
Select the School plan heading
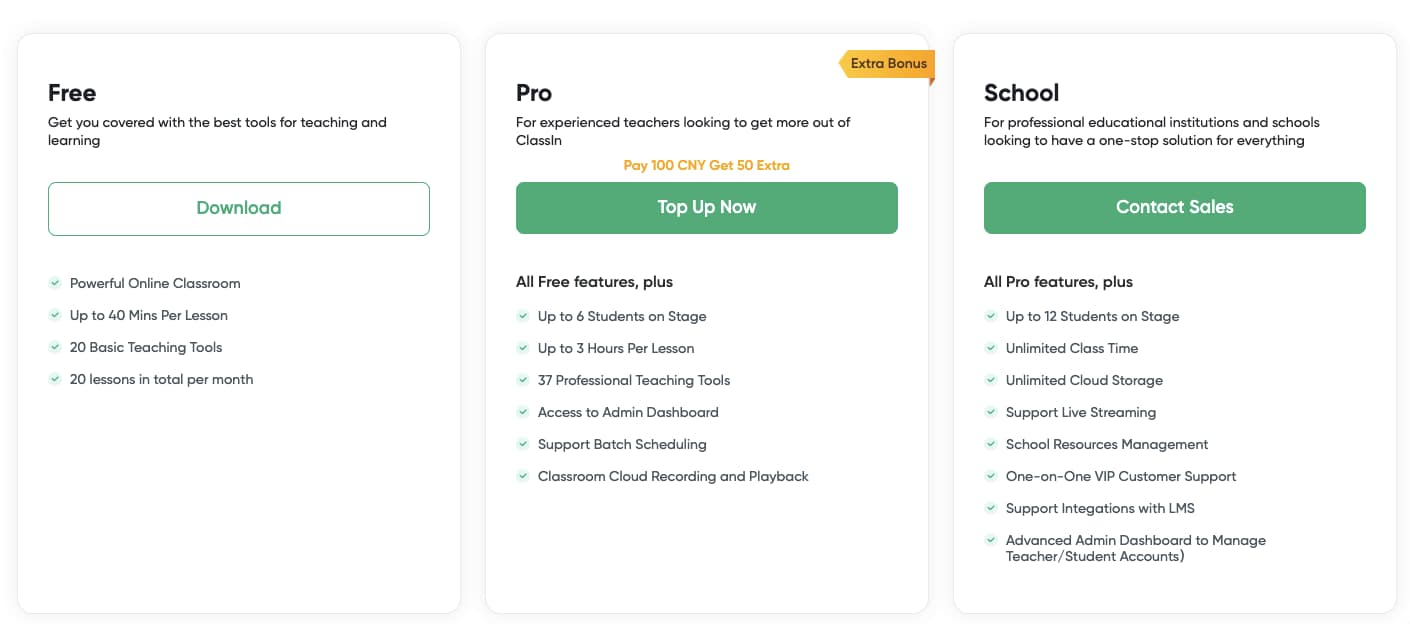pos(1021,93)
